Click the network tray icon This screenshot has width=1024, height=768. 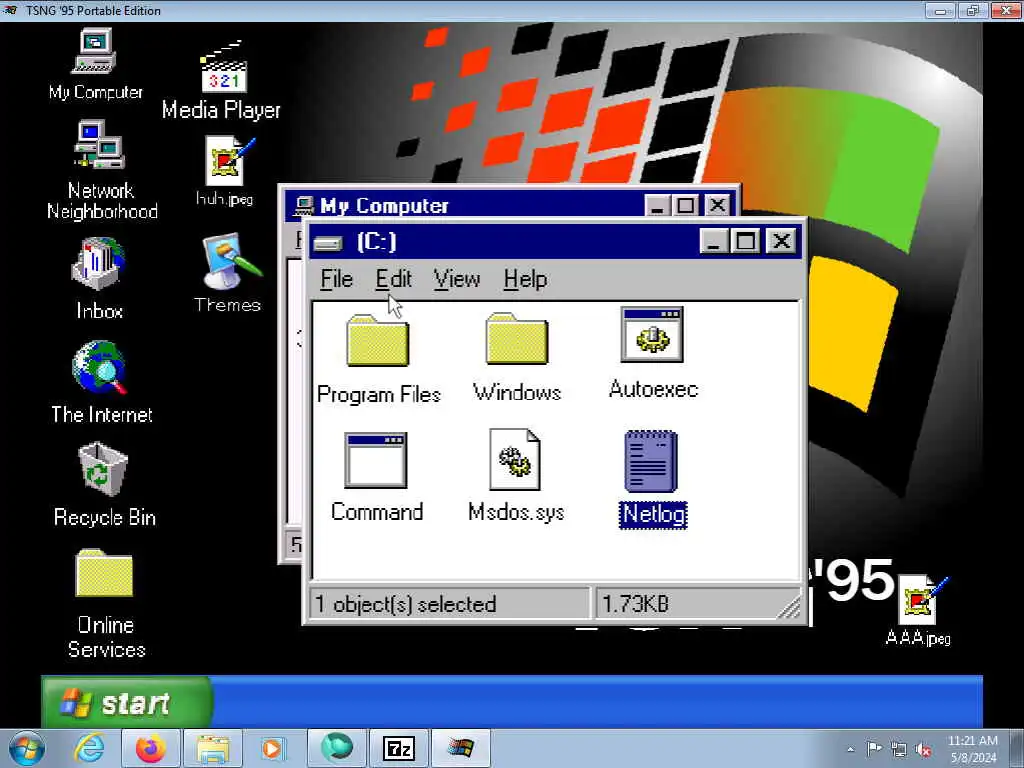[x=899, y=750]
